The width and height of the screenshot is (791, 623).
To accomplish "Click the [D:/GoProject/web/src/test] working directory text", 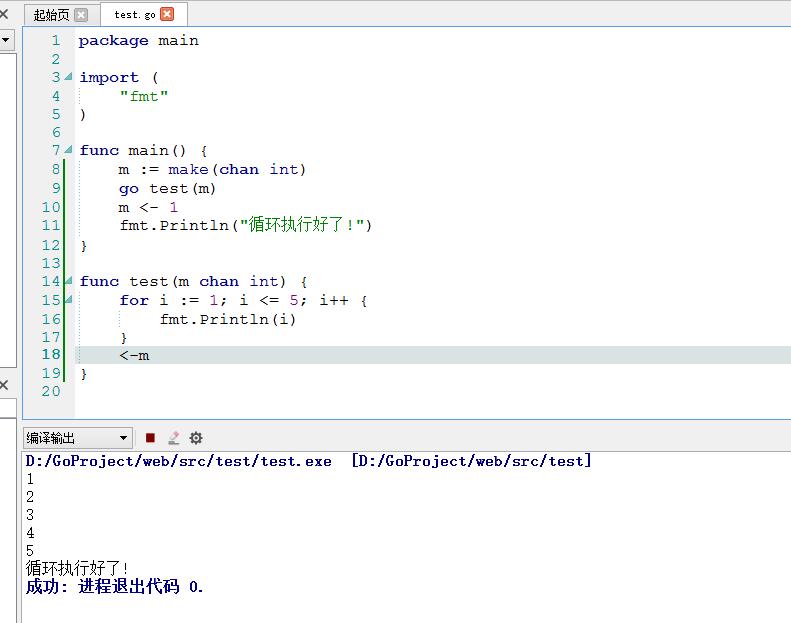I will pyautogui.click(x=471, y=461).
